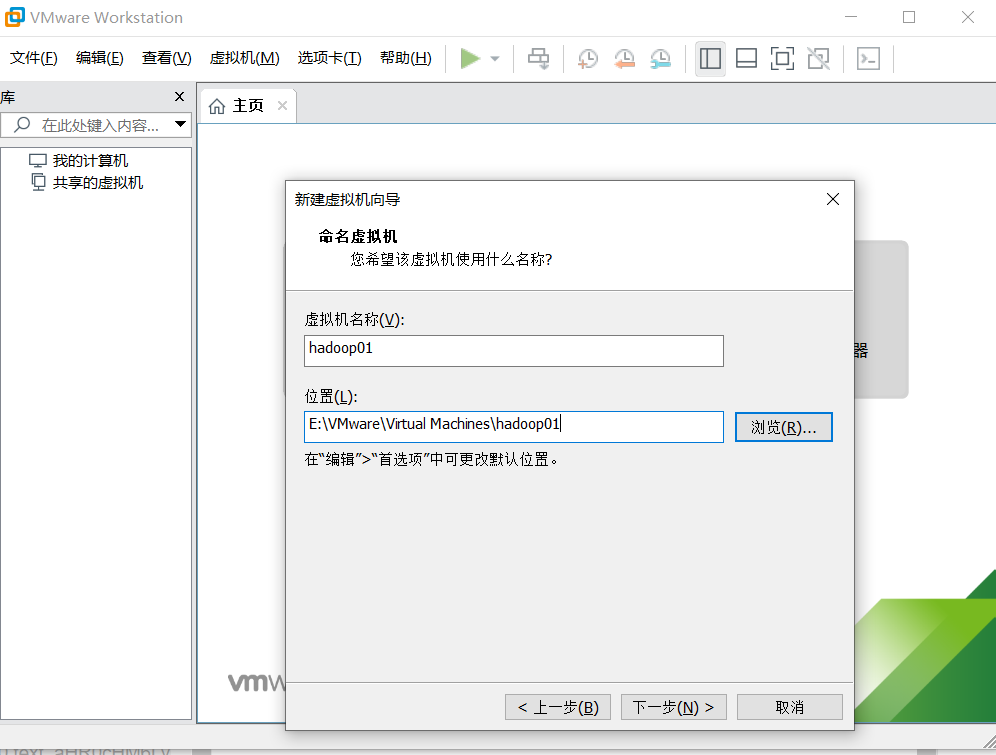Image resolution: width=996 pixels, height=755 pixels.
Task: Switch to the Home tab
Action: click(248, 105)
